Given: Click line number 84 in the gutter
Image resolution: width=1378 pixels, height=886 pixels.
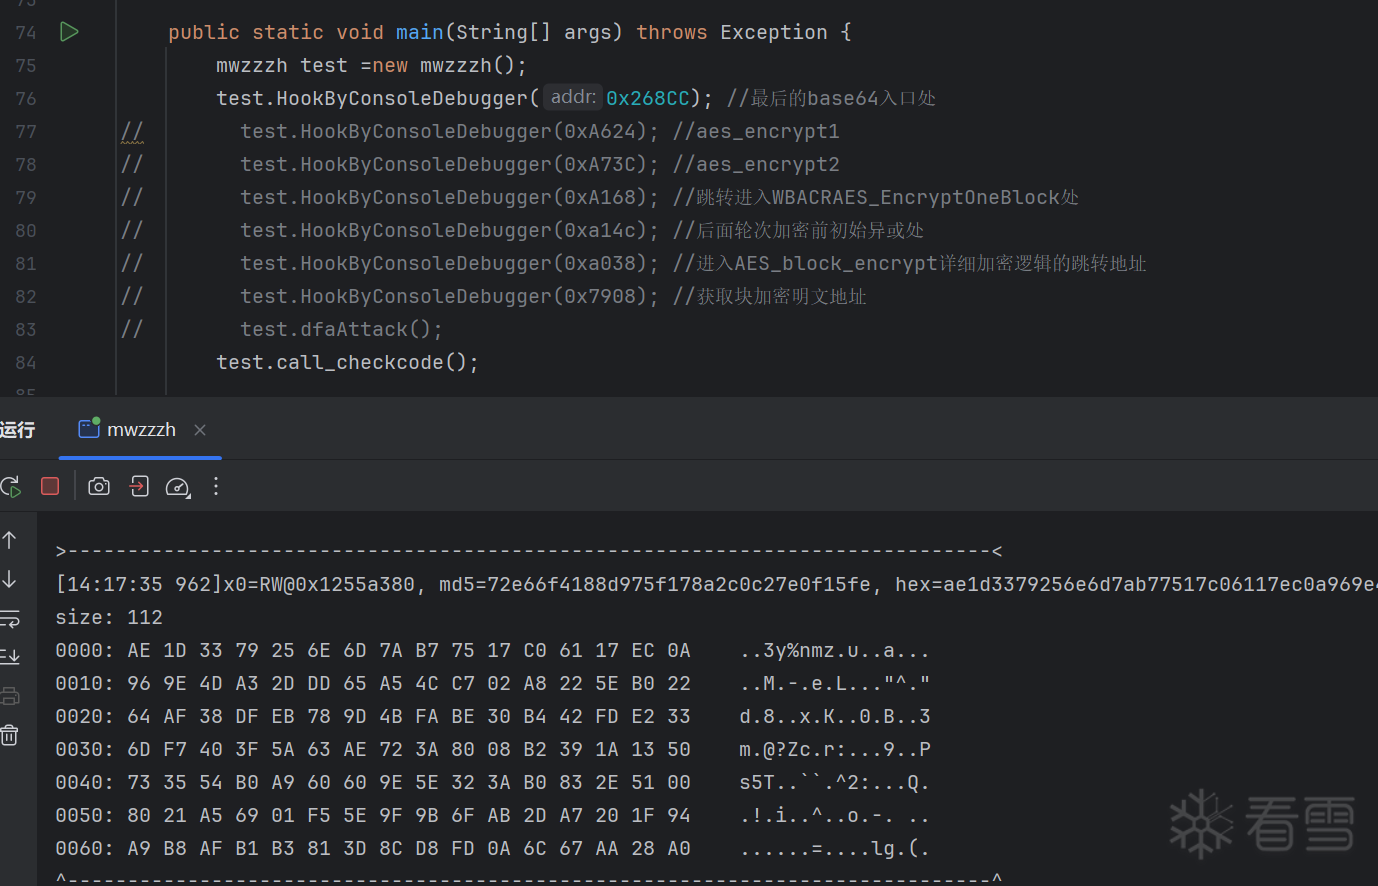Looking at the screenshot, I should [x=26, y=363].
